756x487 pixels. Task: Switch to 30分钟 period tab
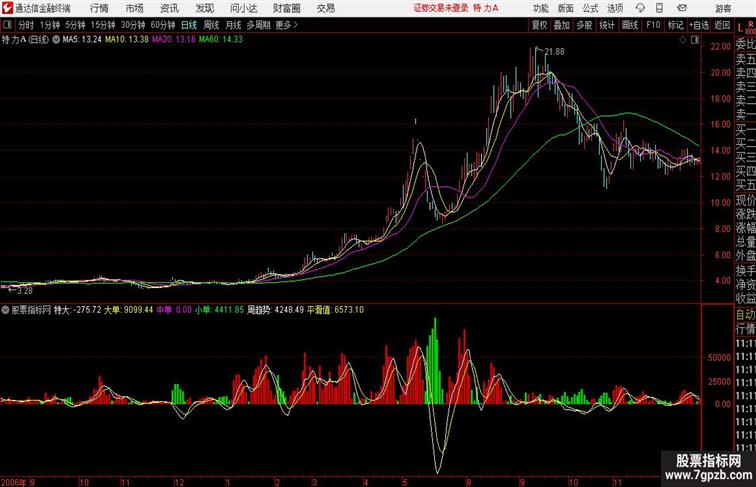133,25
